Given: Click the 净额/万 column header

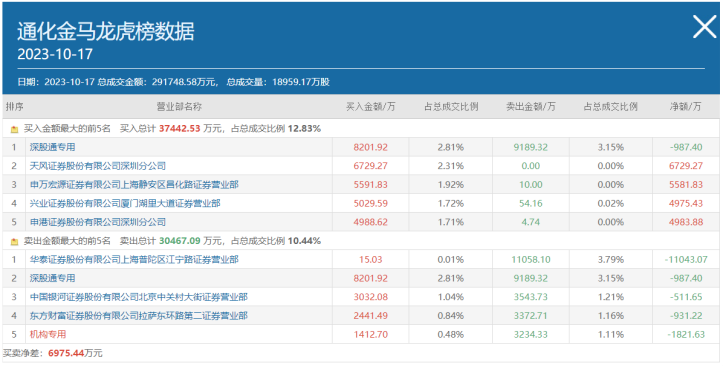Looking at the screenshot, I should [x=686, y=107].
